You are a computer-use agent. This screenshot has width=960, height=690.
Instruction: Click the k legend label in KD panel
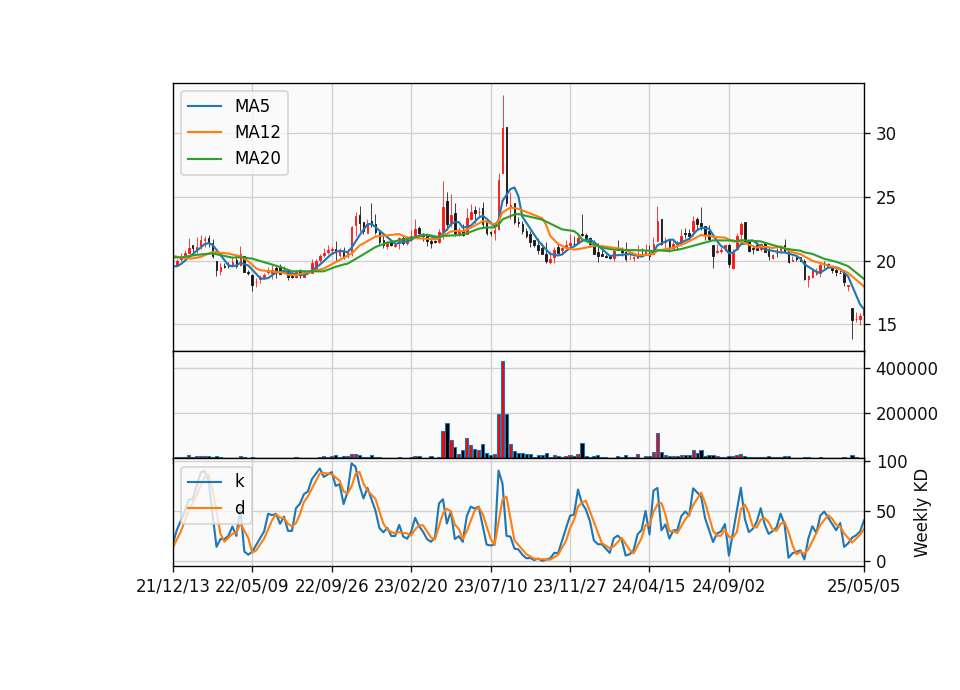click(239, 481)
